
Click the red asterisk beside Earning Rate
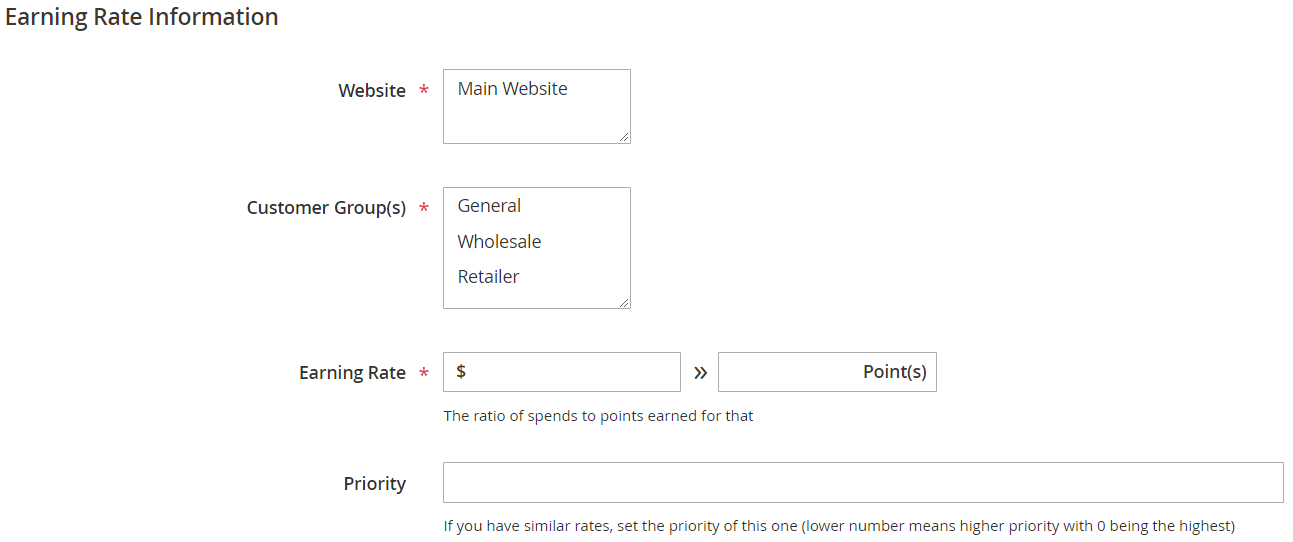coord(424,374)
